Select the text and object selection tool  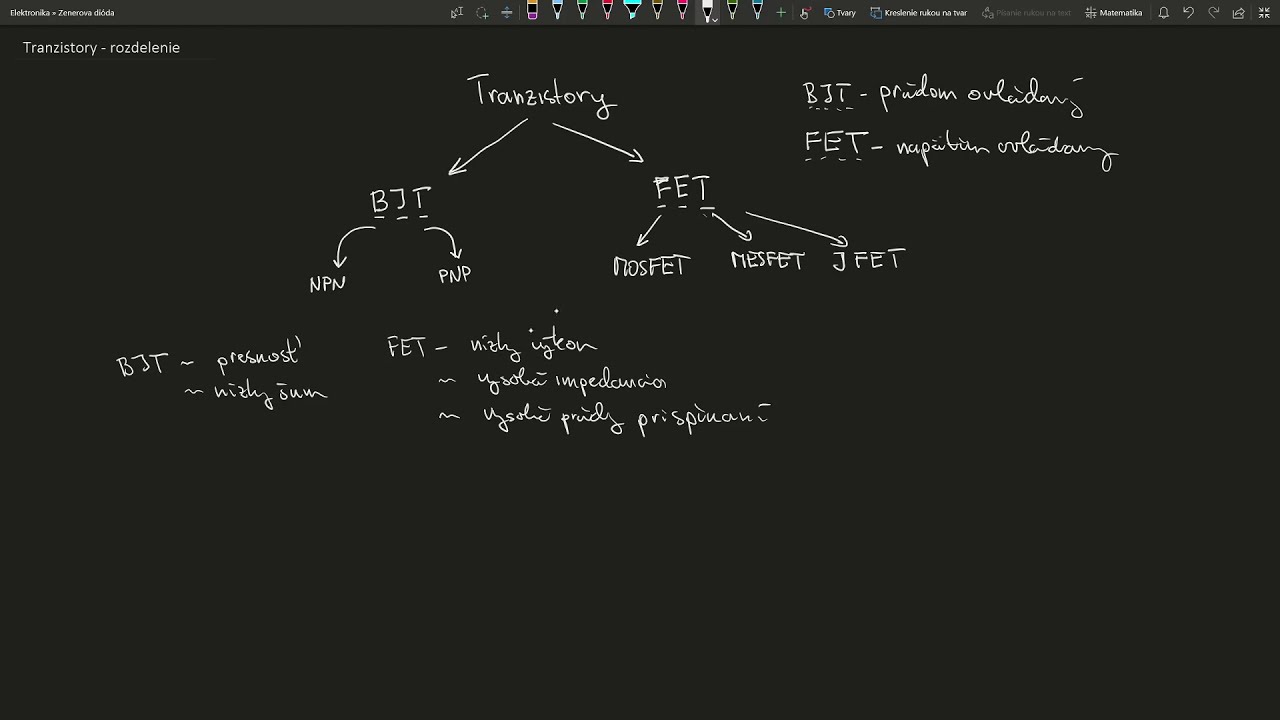(x=457, y=13)
